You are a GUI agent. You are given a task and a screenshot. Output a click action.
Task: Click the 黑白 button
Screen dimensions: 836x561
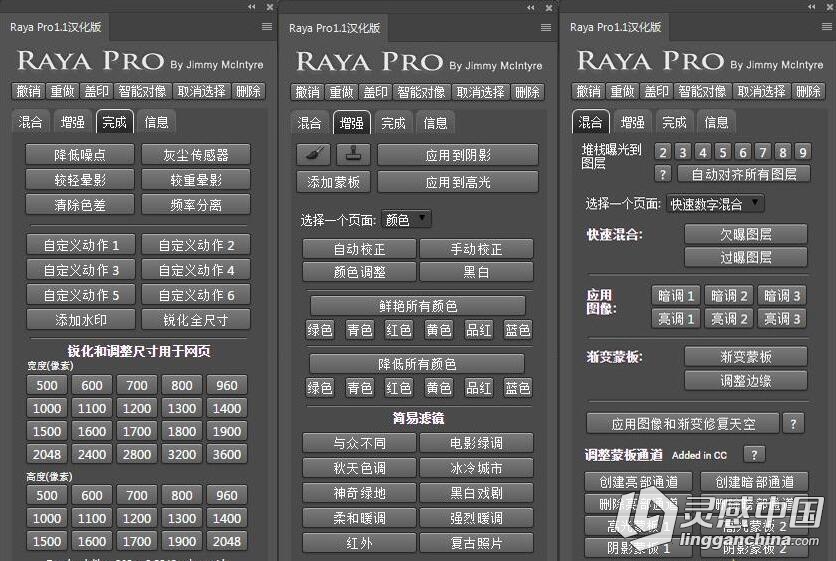pyautogui.click(x=476, y=272)
